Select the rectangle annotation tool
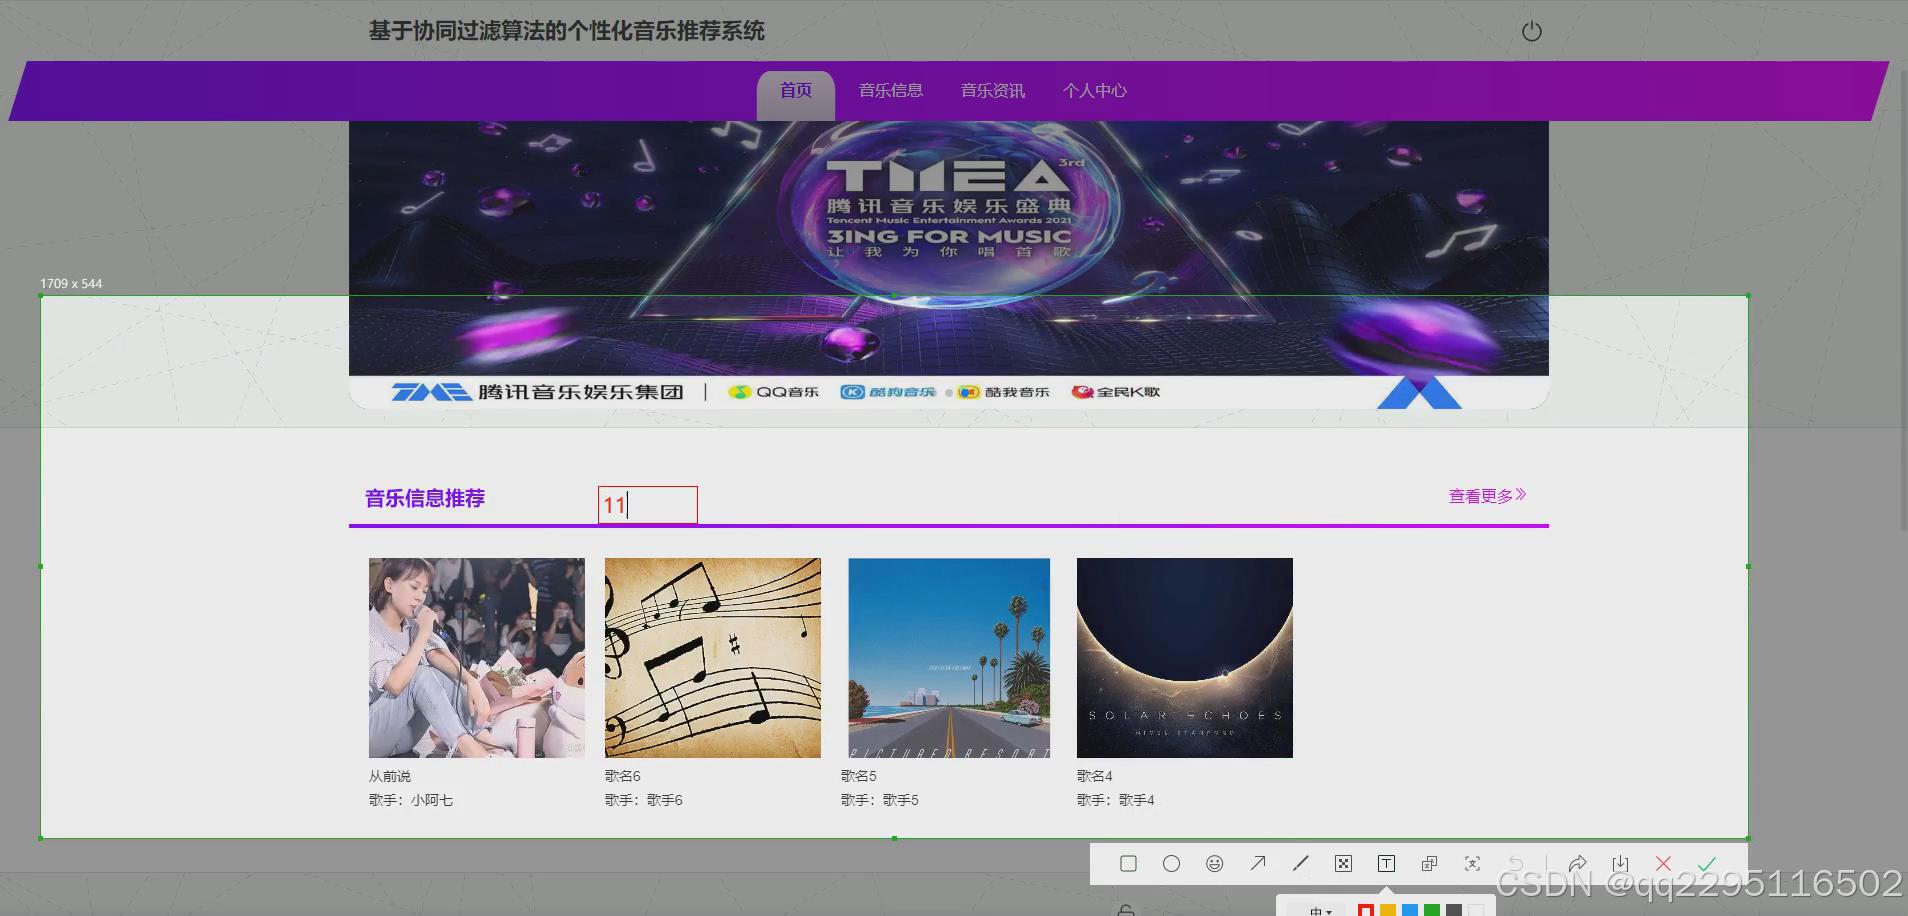Screen dimensions: 1908x916 pos(1128,863)
